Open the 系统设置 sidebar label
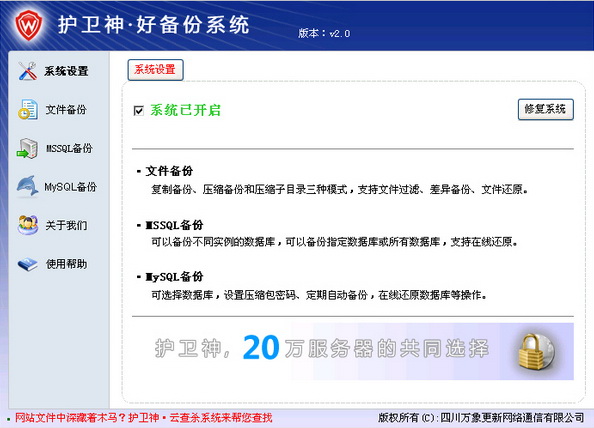594x428 pixels. pos(66,71)
